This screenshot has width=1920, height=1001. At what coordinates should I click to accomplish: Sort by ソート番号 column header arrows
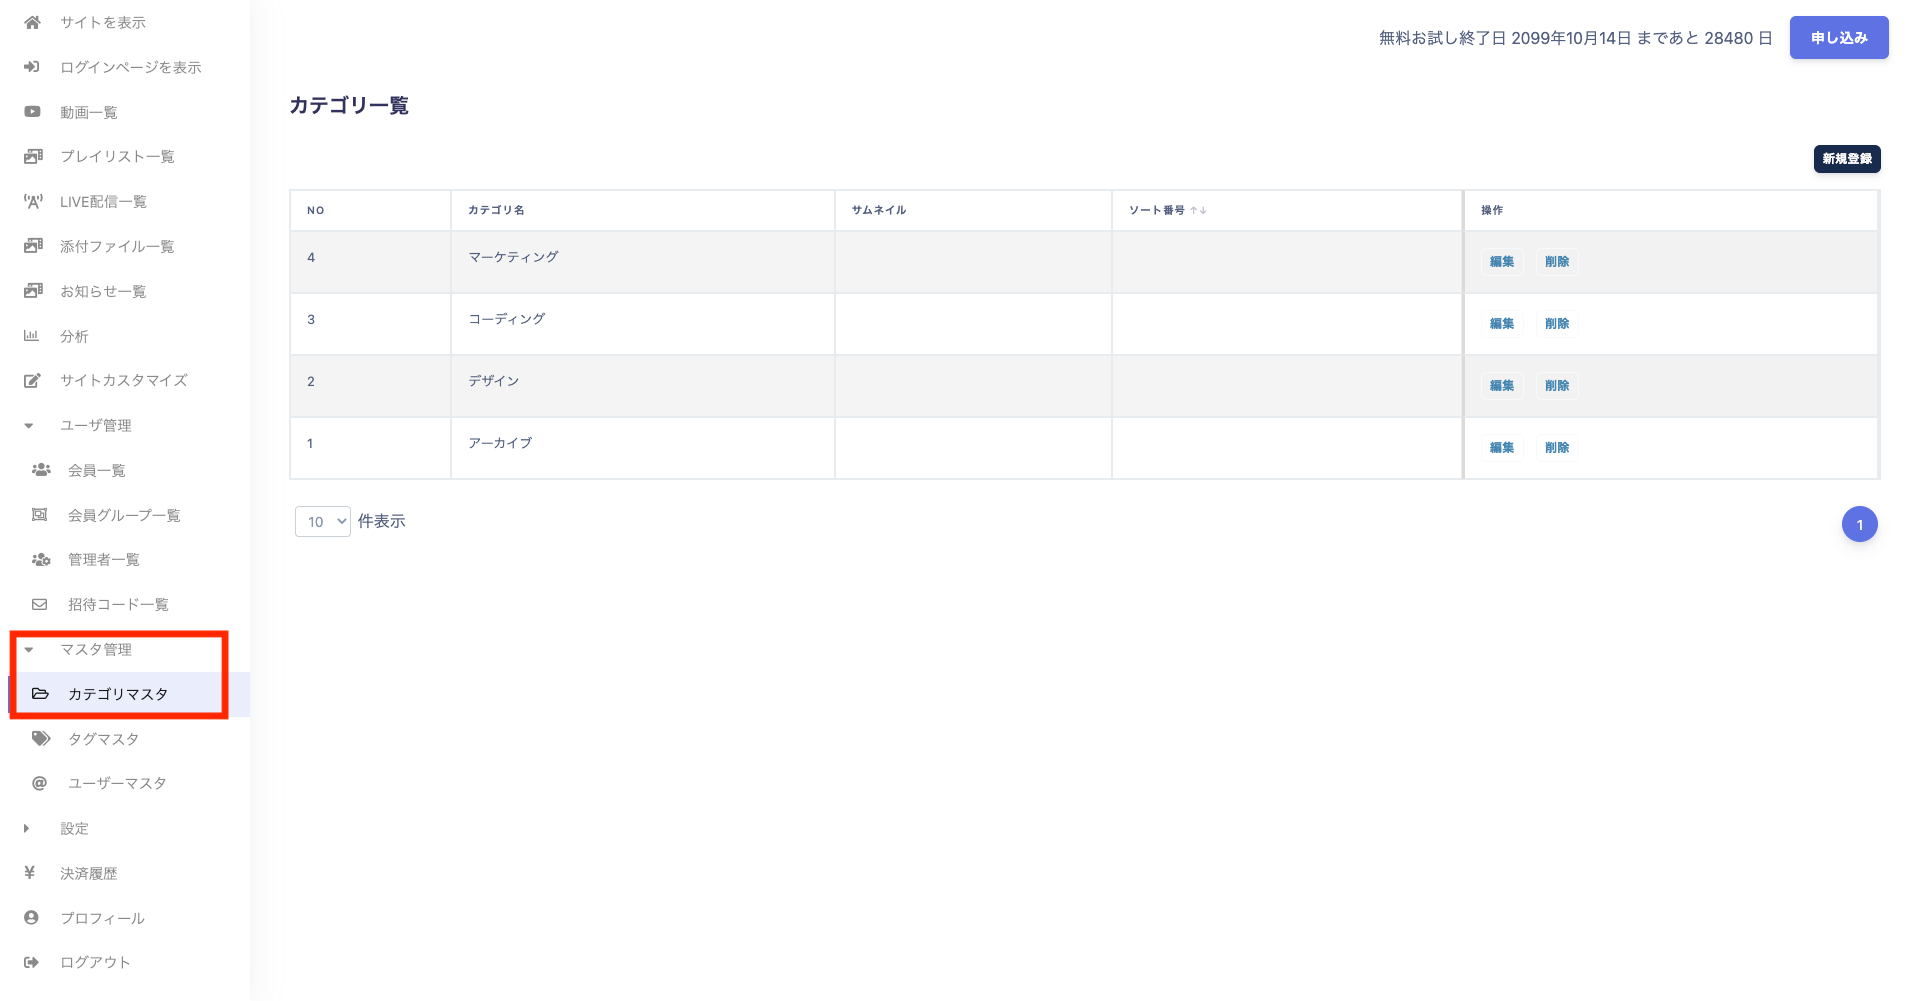coord(1199,210)
